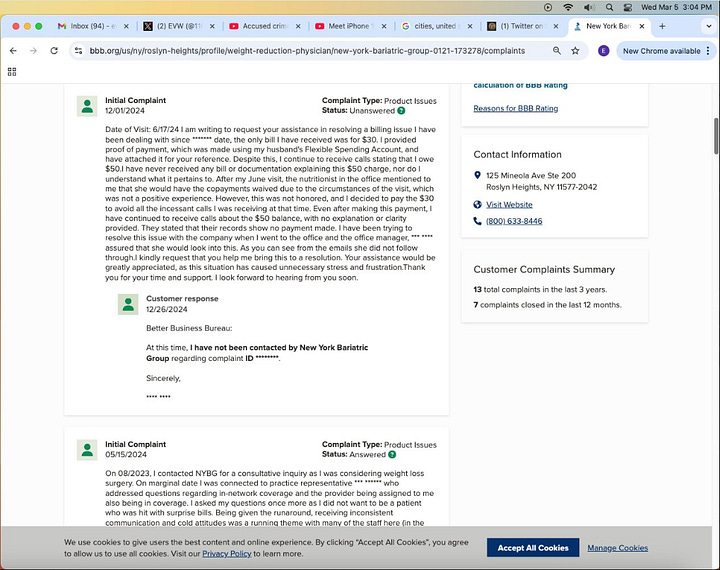
Task: Click '7 complaints closed in the last 12 months'
Action: tap(547, 305)
